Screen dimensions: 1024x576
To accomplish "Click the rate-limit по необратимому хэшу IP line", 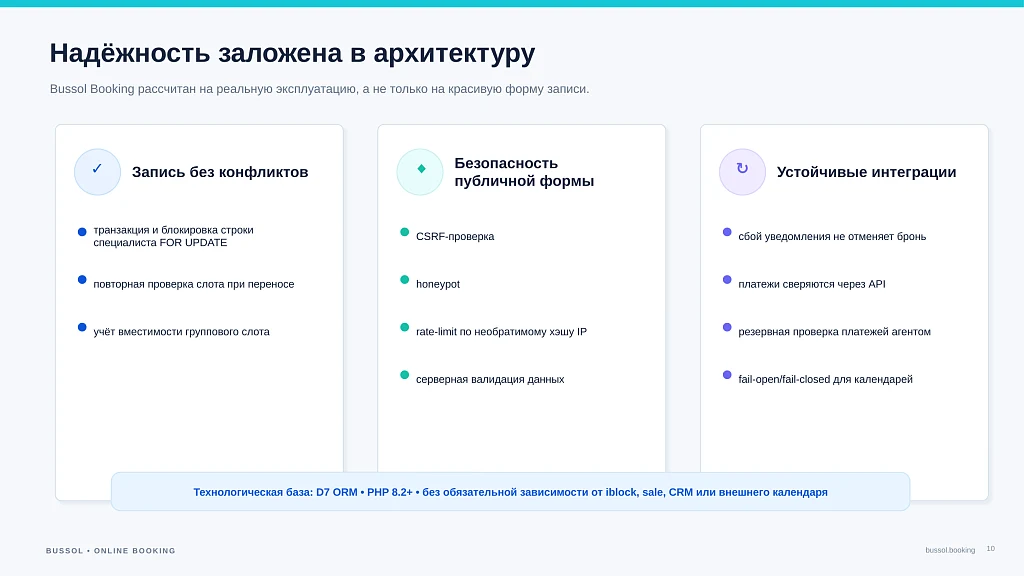I will click(x=501, y=332).
